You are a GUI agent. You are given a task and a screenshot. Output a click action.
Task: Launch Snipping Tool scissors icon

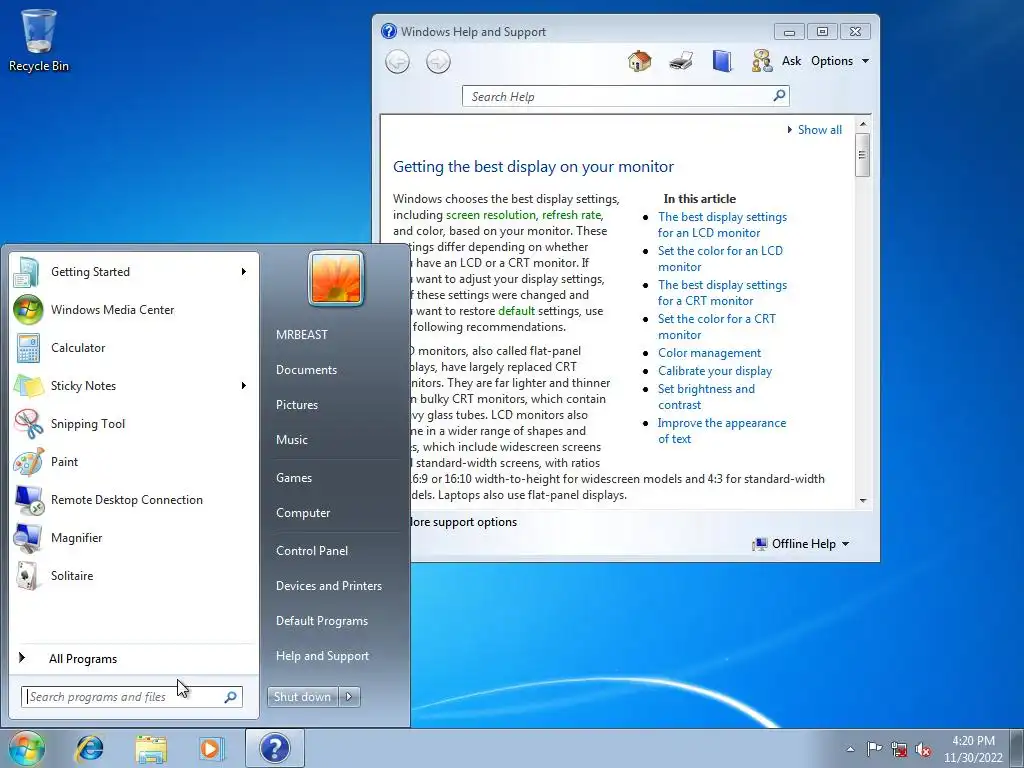[x=27, y=424]
